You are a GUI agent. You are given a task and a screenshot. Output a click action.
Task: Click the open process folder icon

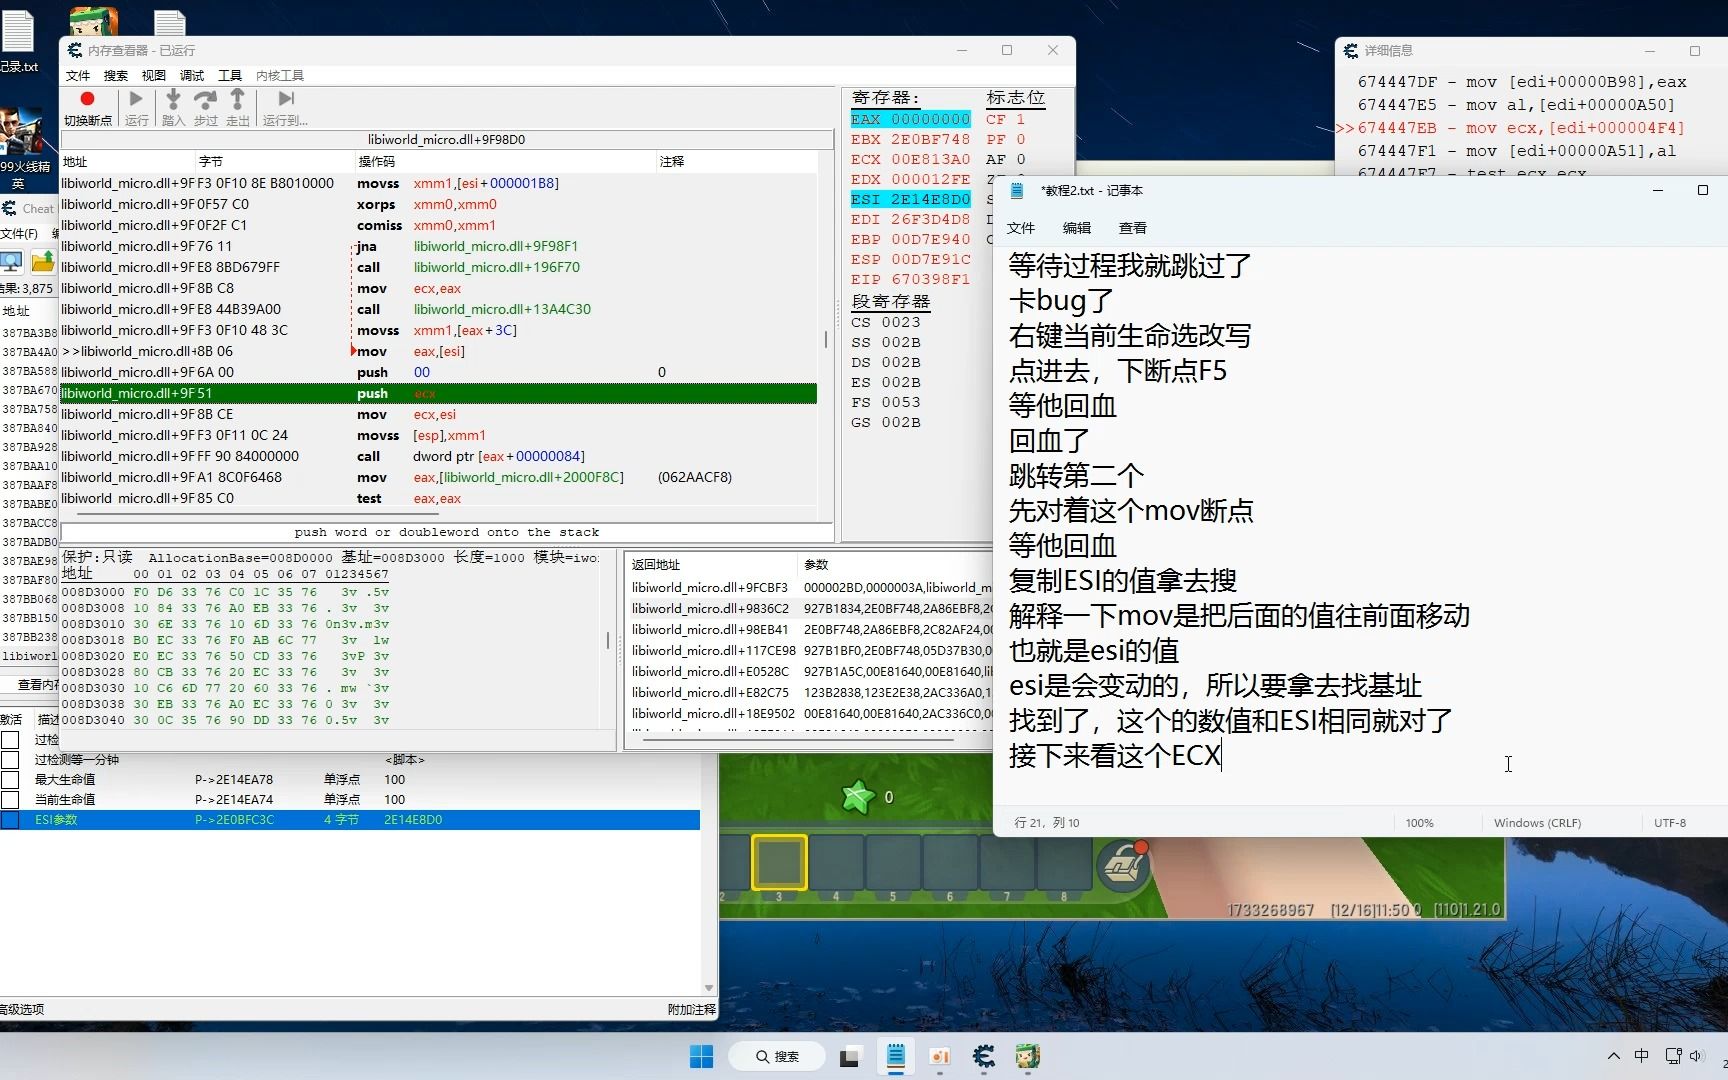tap(43, 262)
